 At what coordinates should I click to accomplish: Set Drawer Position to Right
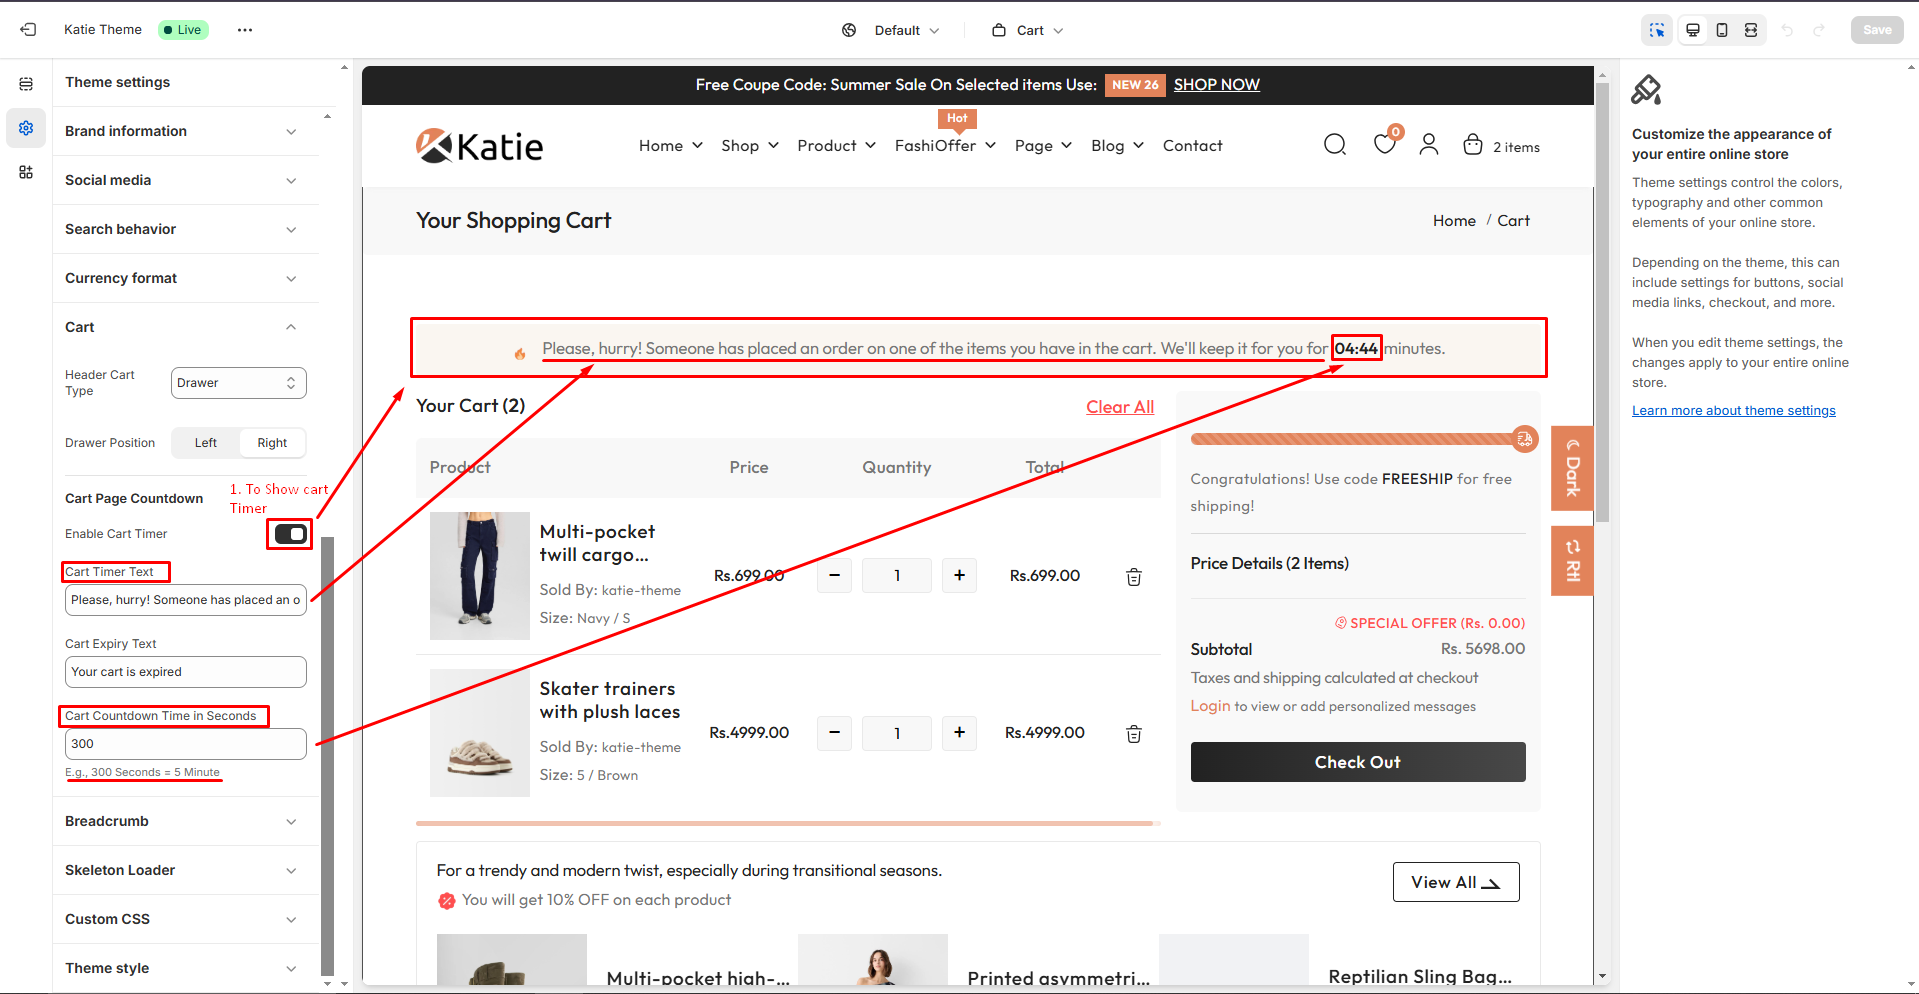[272, 443]
